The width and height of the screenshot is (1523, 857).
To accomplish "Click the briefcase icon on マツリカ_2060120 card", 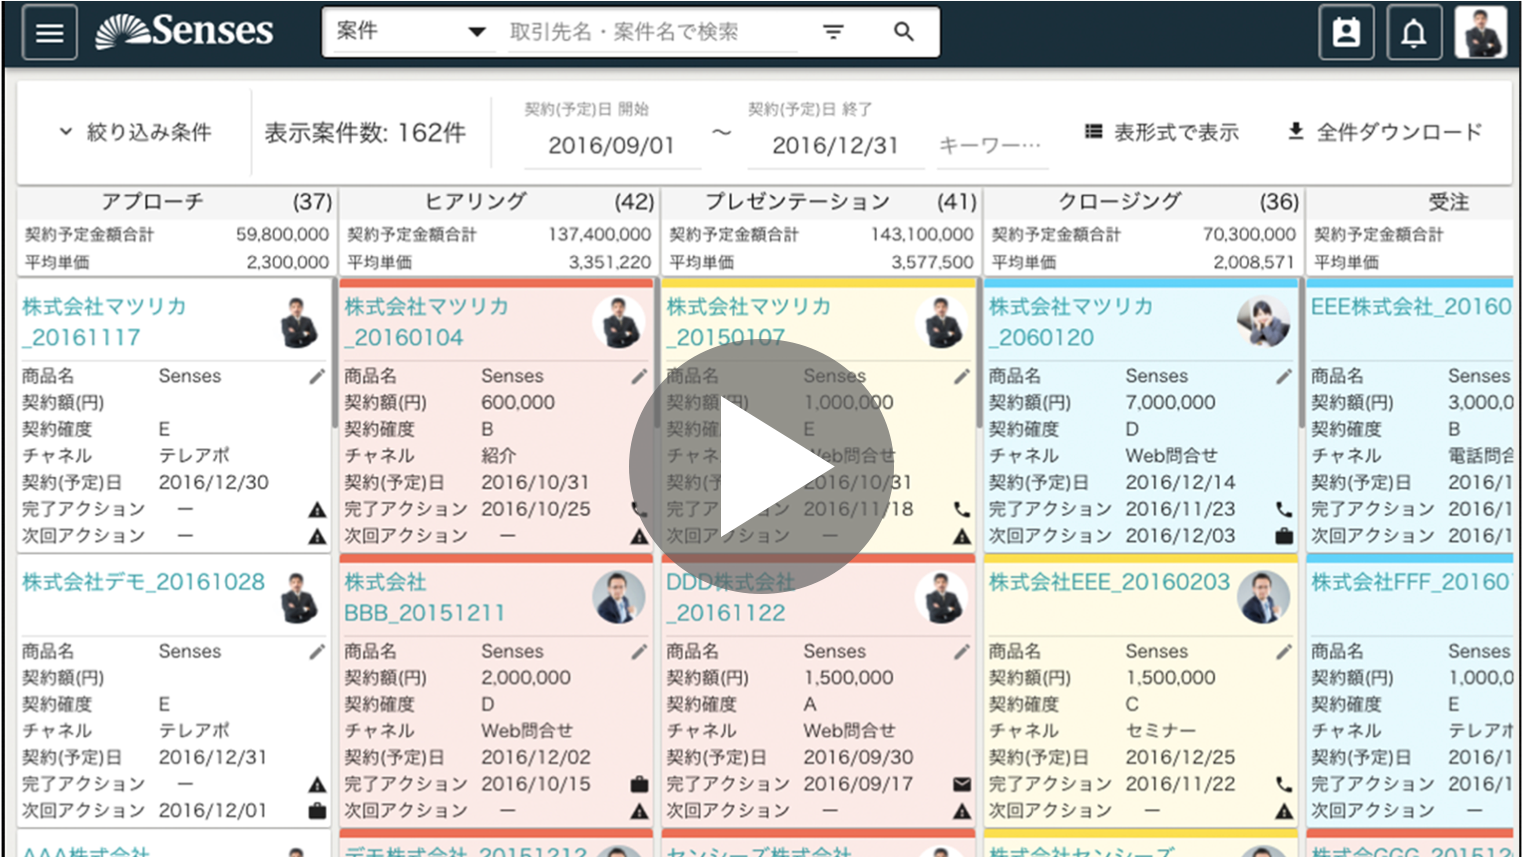I will point(1284,537).
